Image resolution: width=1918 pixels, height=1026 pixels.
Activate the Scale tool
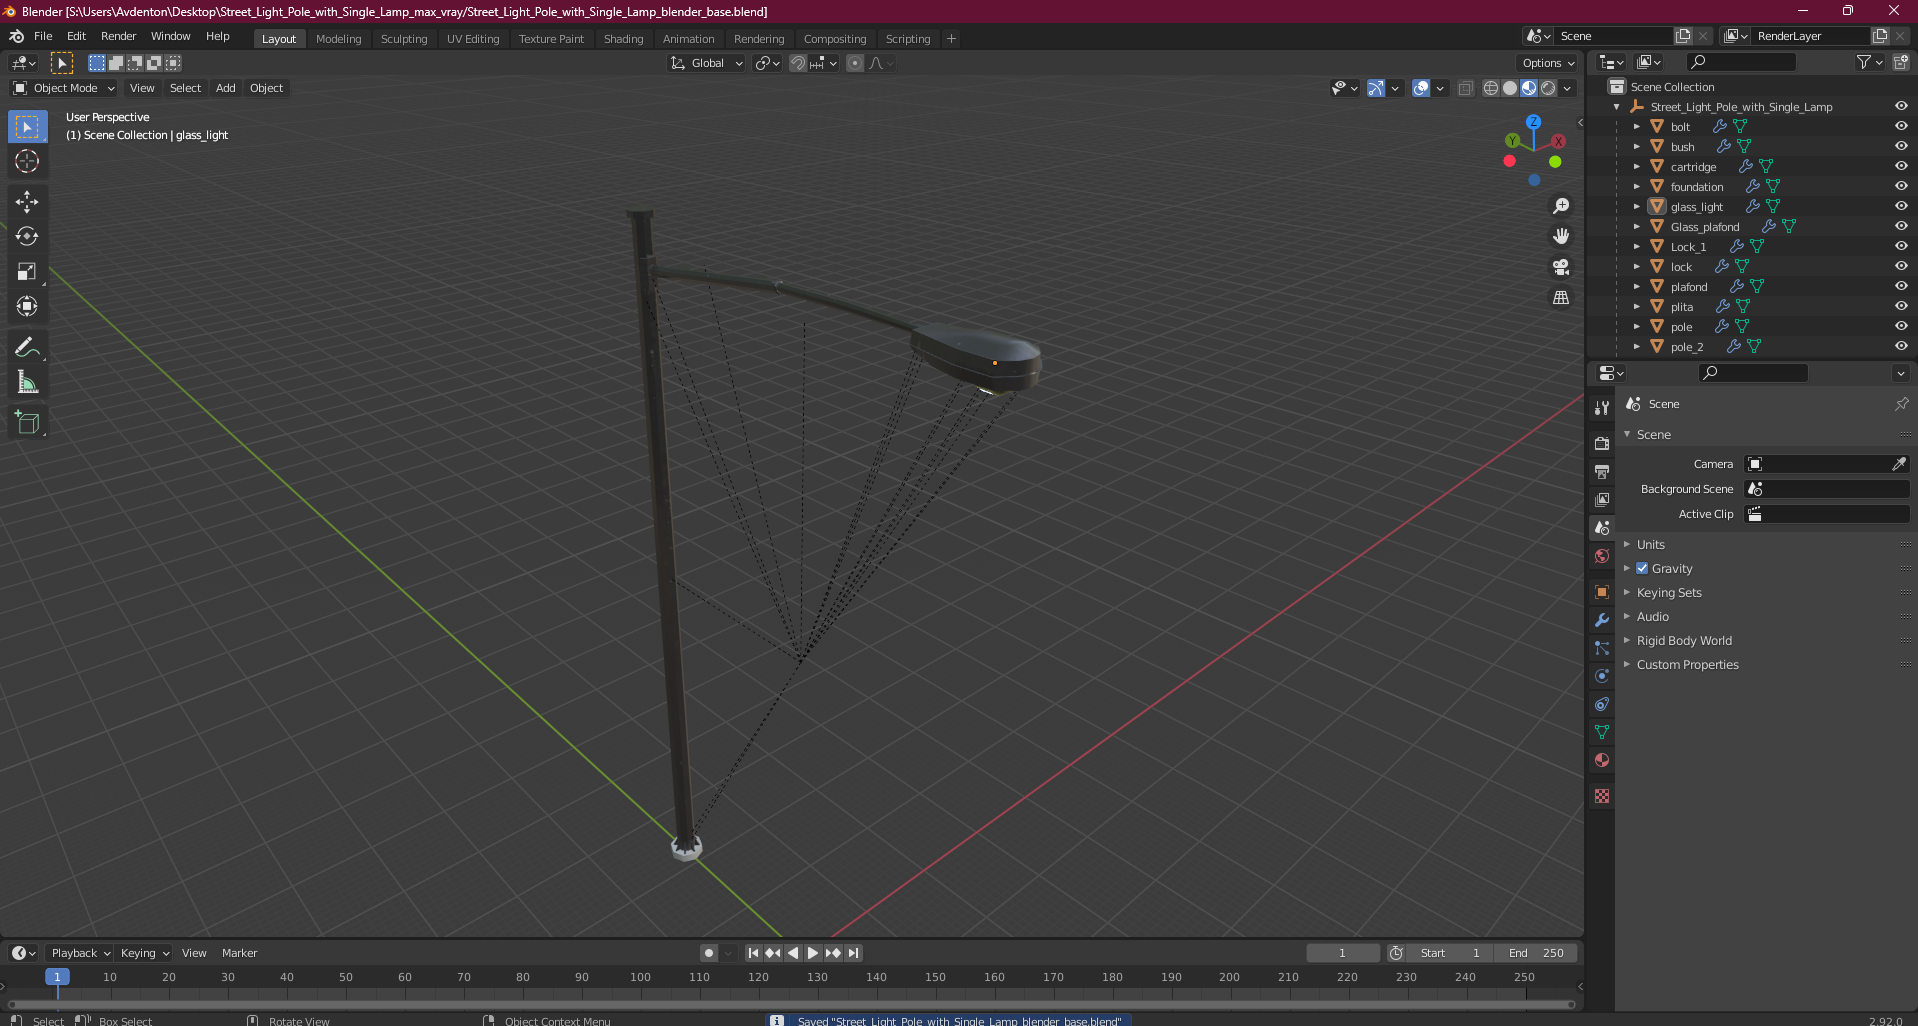coord(27,271)
